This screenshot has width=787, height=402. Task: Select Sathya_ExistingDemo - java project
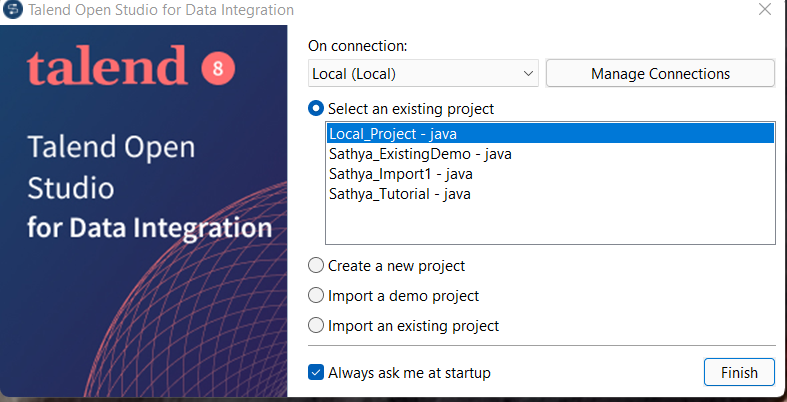pyautogui.click(x=550, y=154)
